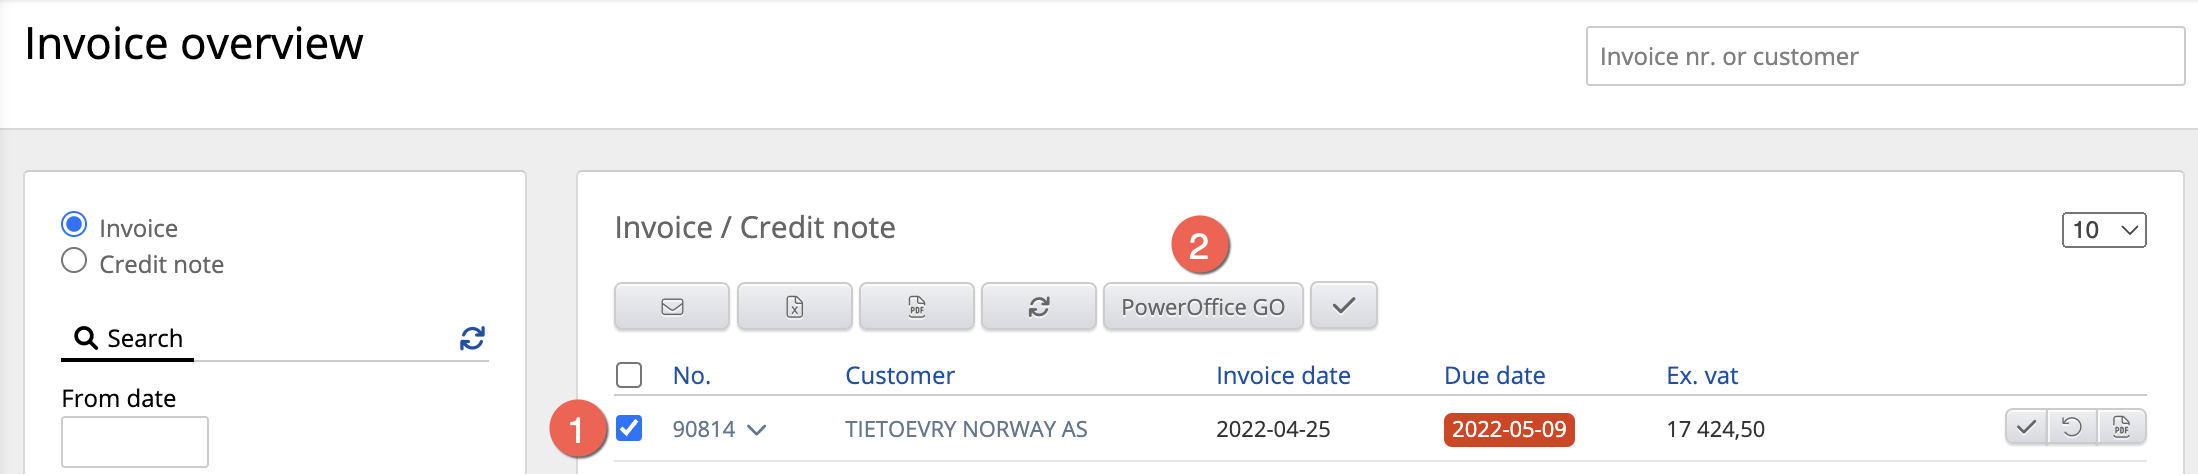Click the blue reset icon next to Search
Viewport: 2198px width, 476px height.
pyautogui.click(x=472, y=339)
